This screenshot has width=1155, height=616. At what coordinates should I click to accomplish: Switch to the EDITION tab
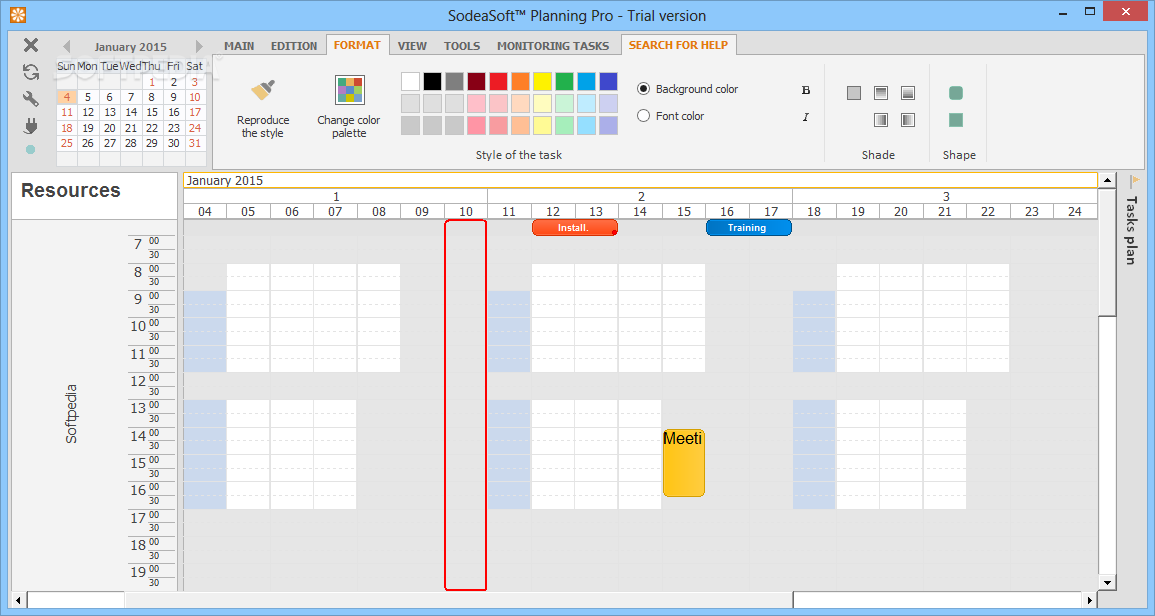click(x=294, y=46)
